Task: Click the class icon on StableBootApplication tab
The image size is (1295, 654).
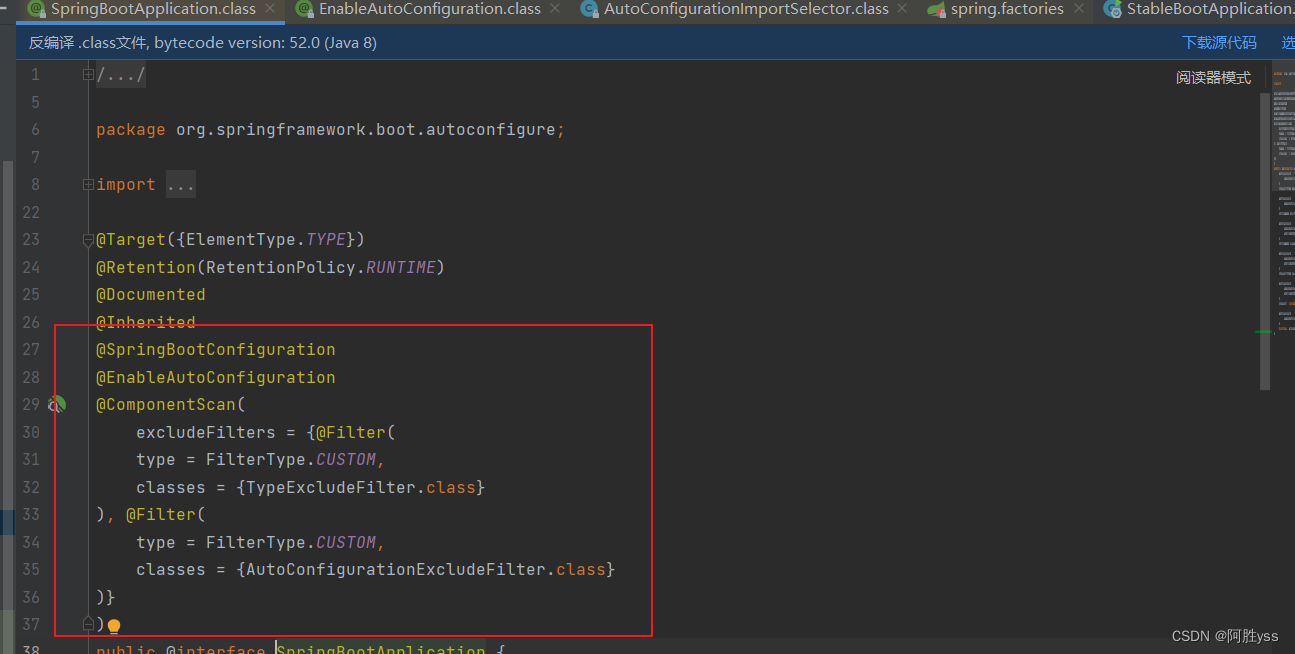Action: pos(1111,9)
